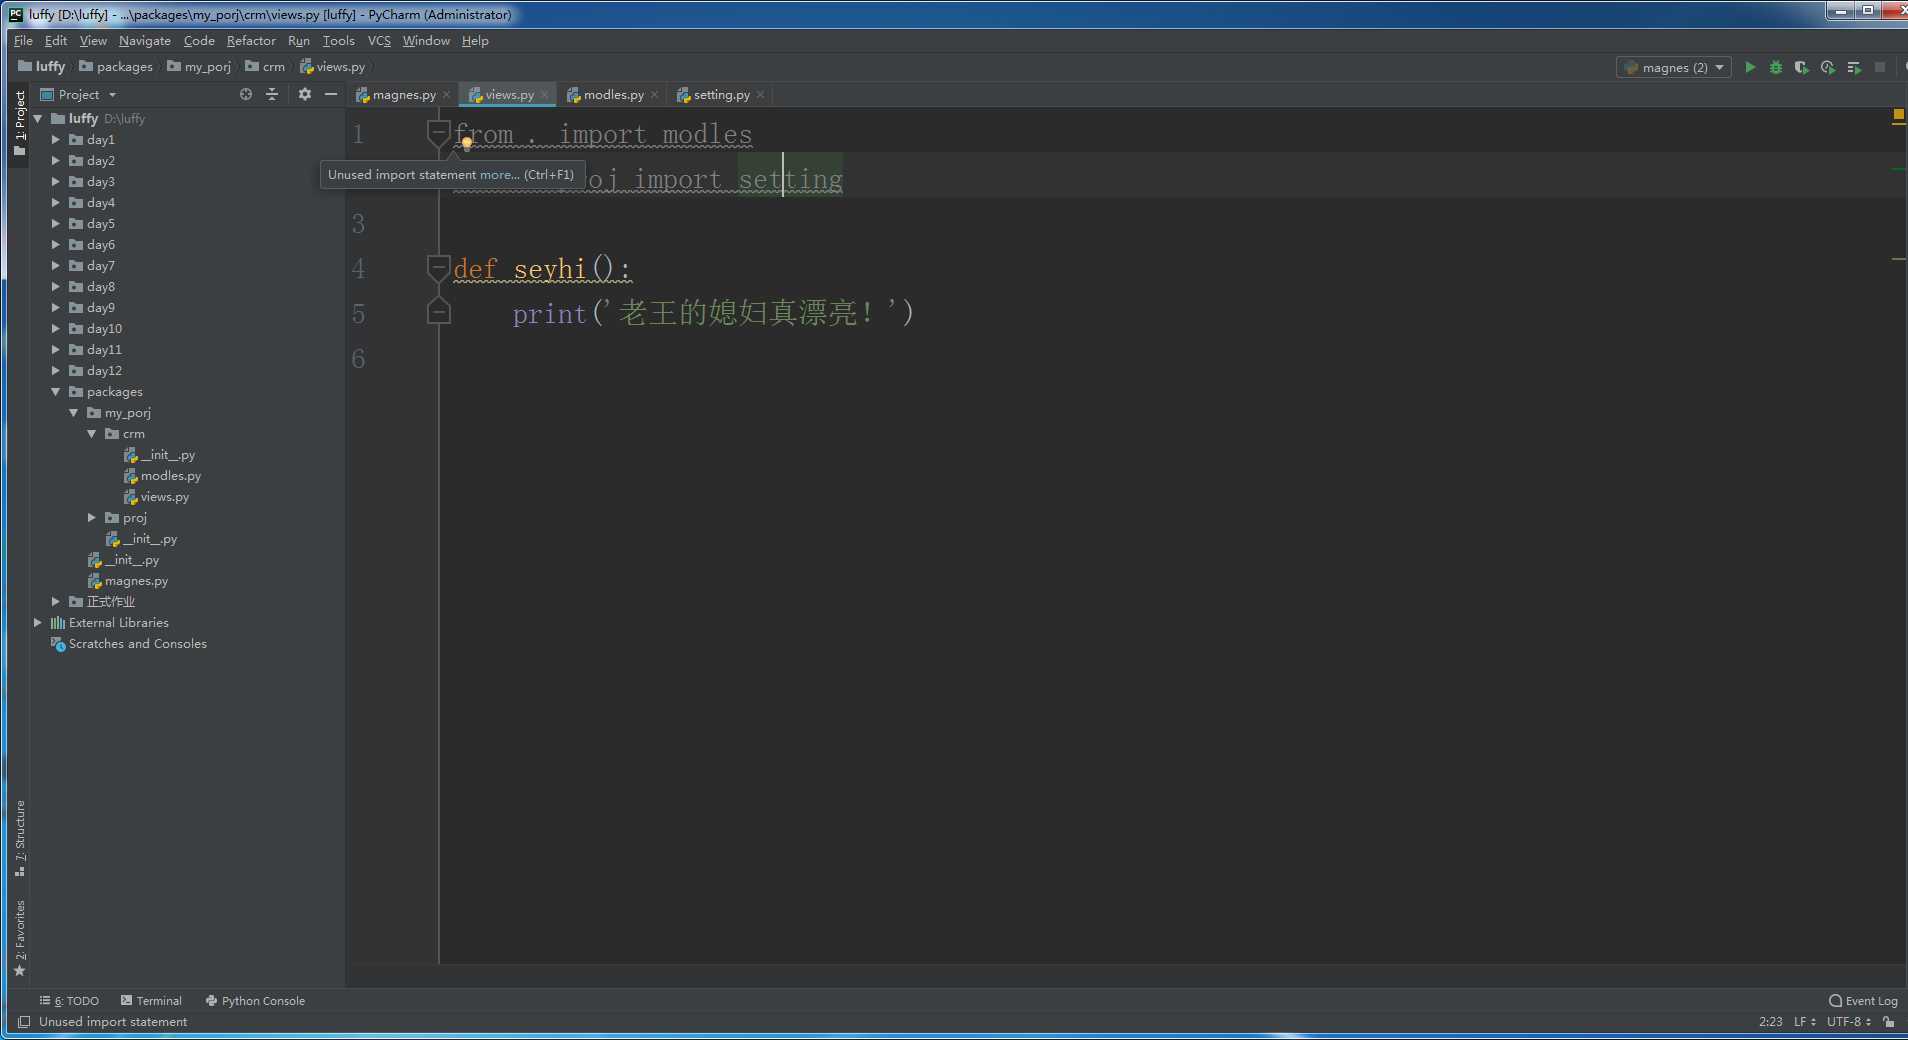Click the Profile run icon
This screenshot has width=1908, height=1040.
(1828, 67)
